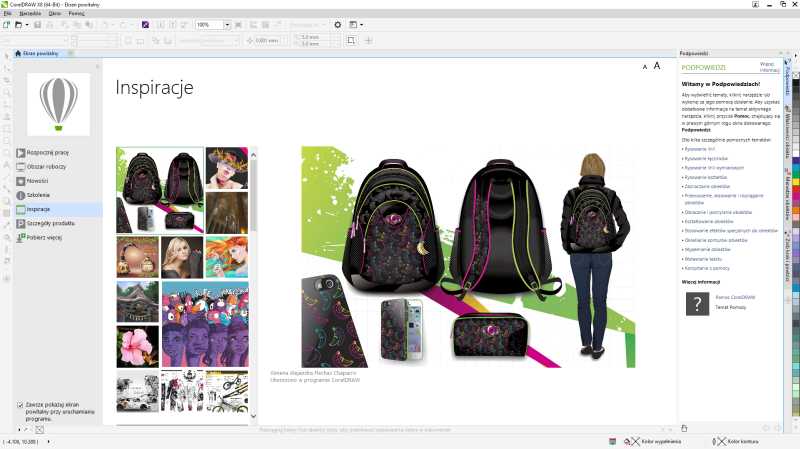Click the 'Szkolenia' info icon
800x449 pixels.
pos(20,195)
